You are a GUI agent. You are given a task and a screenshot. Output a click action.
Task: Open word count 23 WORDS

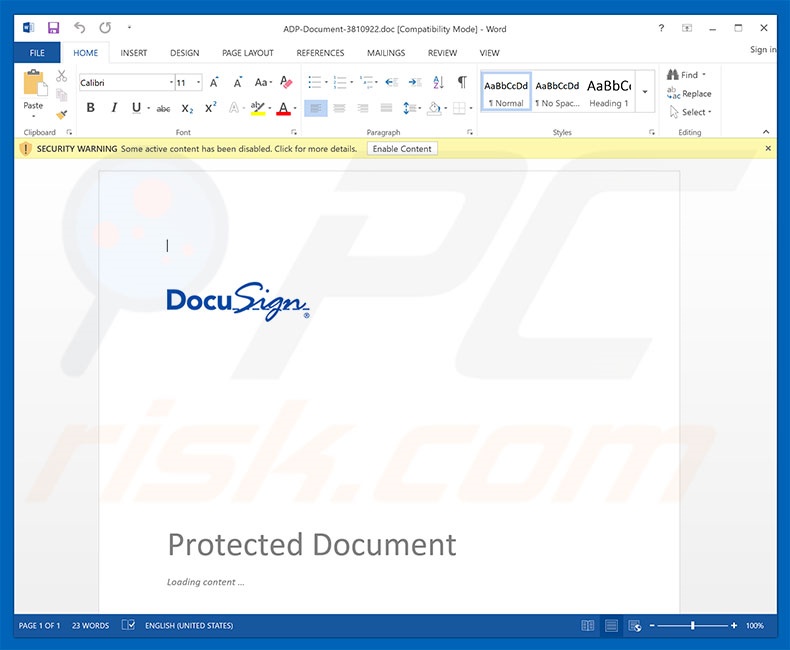click(x=91, y=626)
